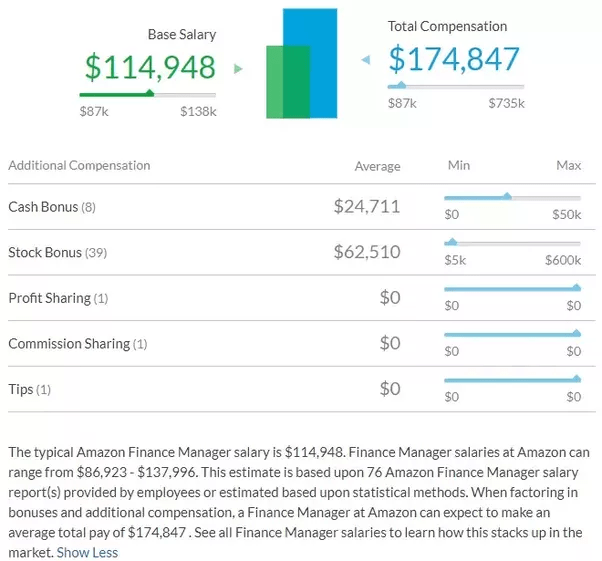Screen dimensions: 602x561
Task: Click the $114,948 base salary amount
Action: click(x=150, y=67)
